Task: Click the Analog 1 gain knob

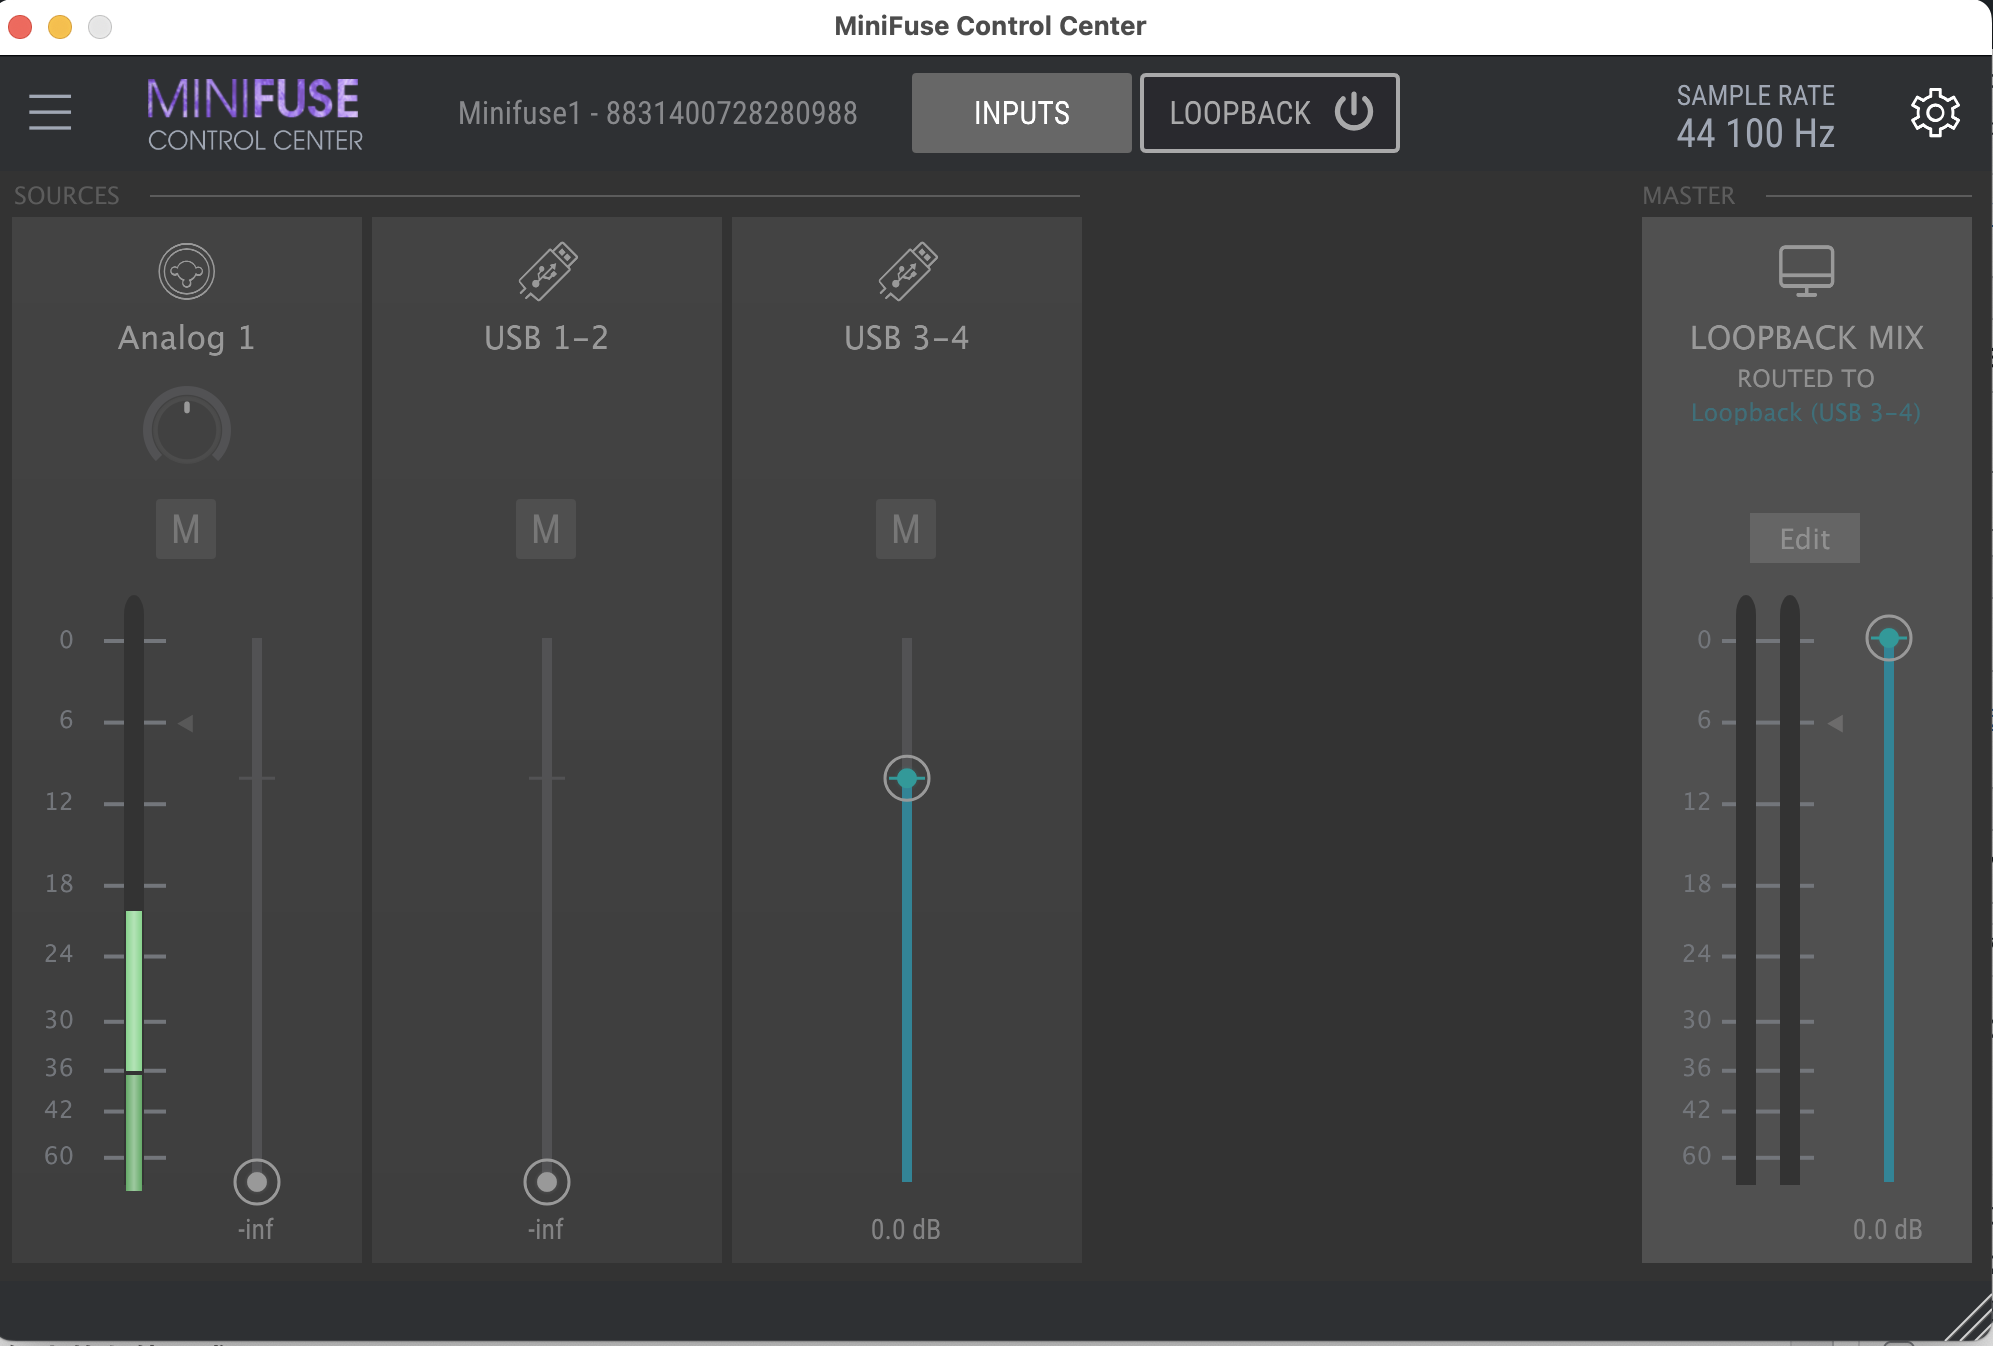Action: [x=187, y=429]
